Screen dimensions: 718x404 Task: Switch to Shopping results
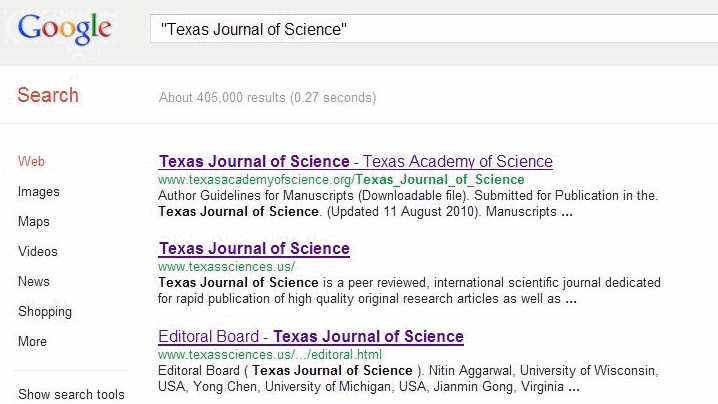pos(45,311)
